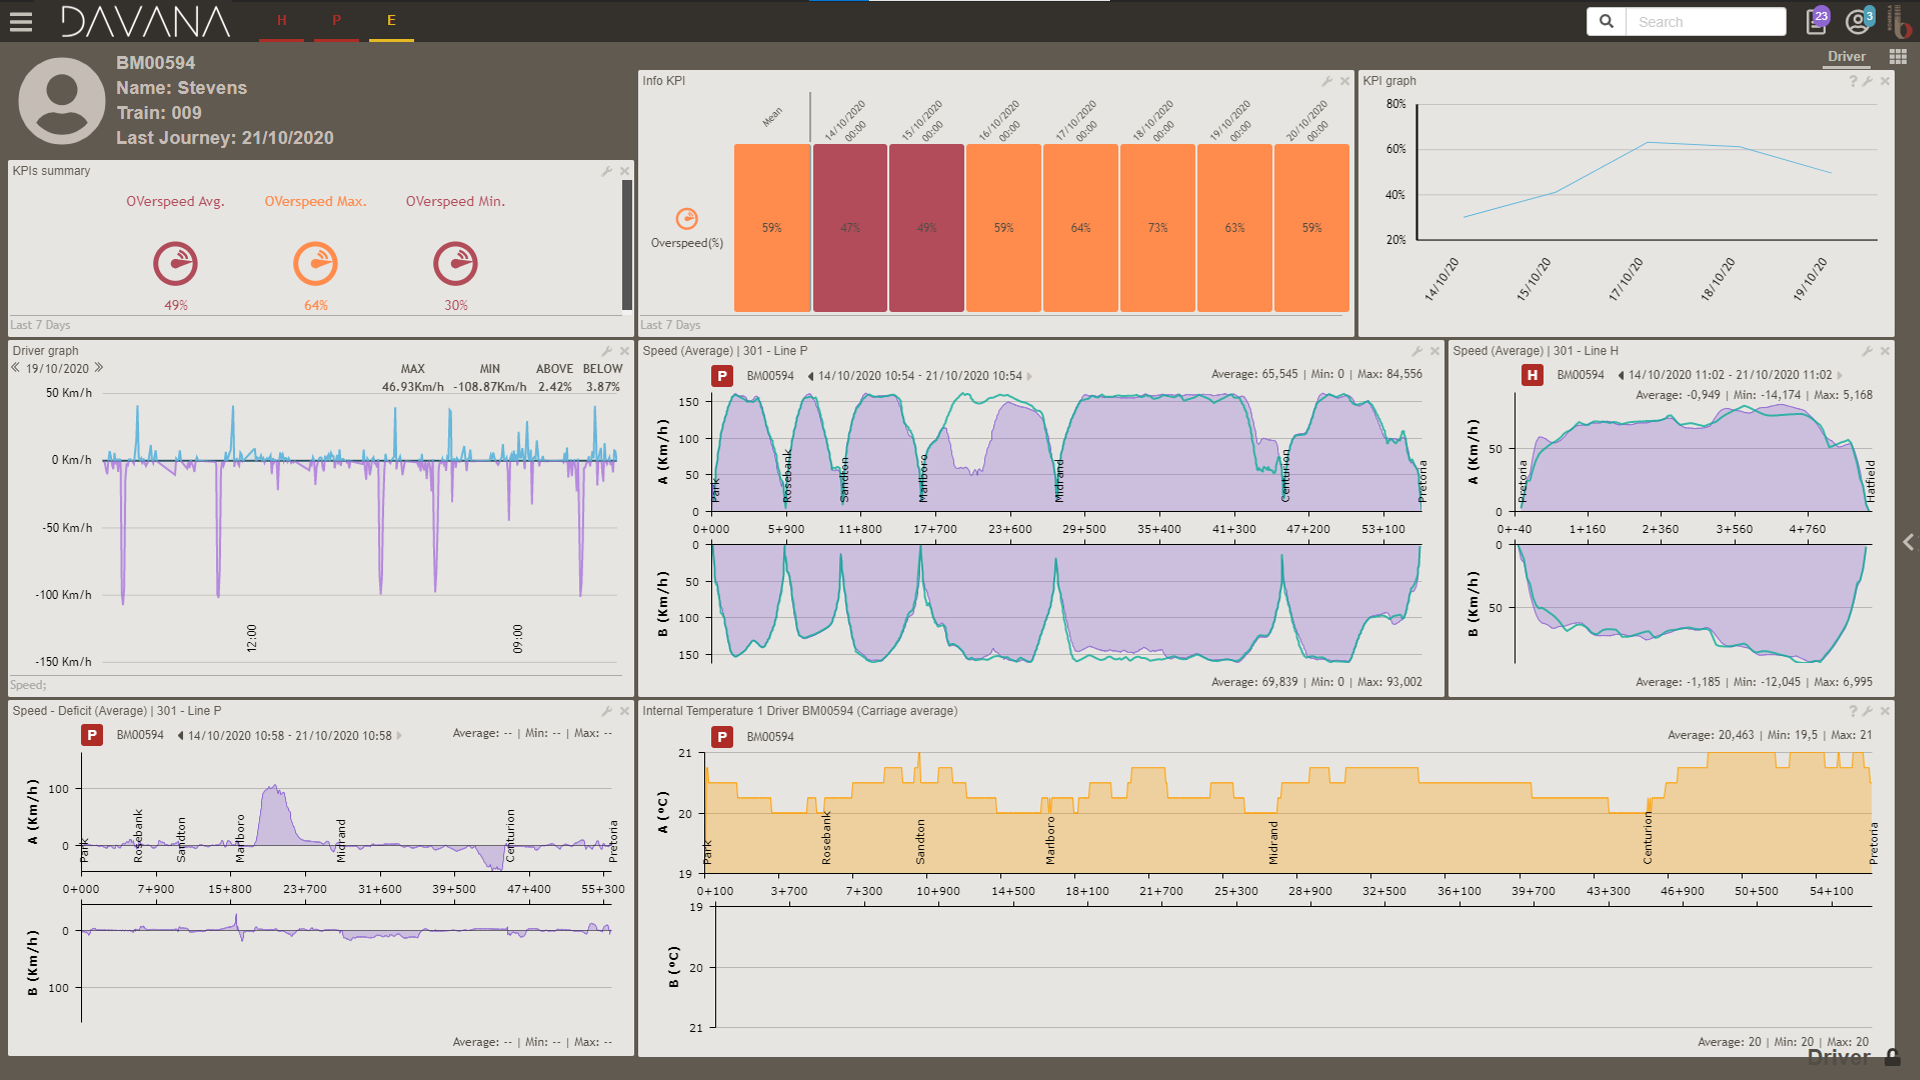Open settings wrench of Info KPI panel
Screen dimensions: 1920x1080
tap(1326, 81)
